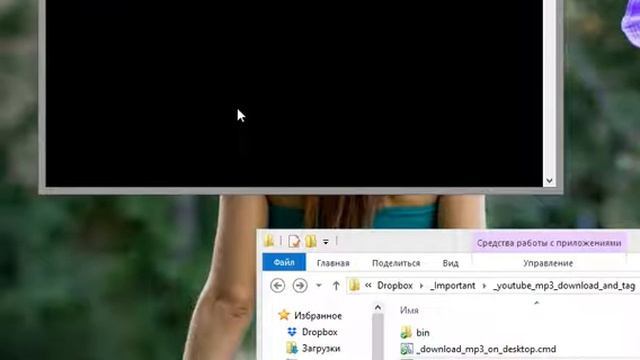
Task: Expand the chevron after the _Important breadcrumb
Action: pos(484,285)
